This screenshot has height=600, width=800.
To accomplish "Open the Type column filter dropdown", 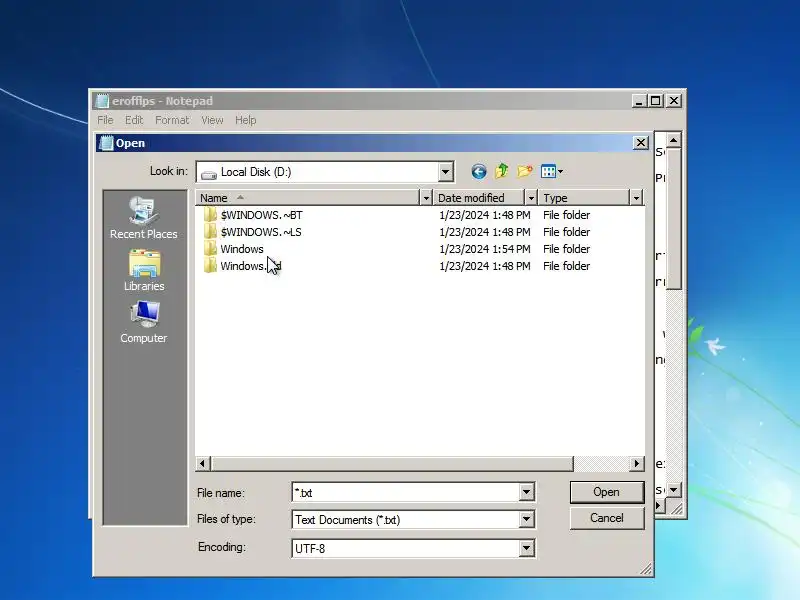I will click(x=636, y=198).
